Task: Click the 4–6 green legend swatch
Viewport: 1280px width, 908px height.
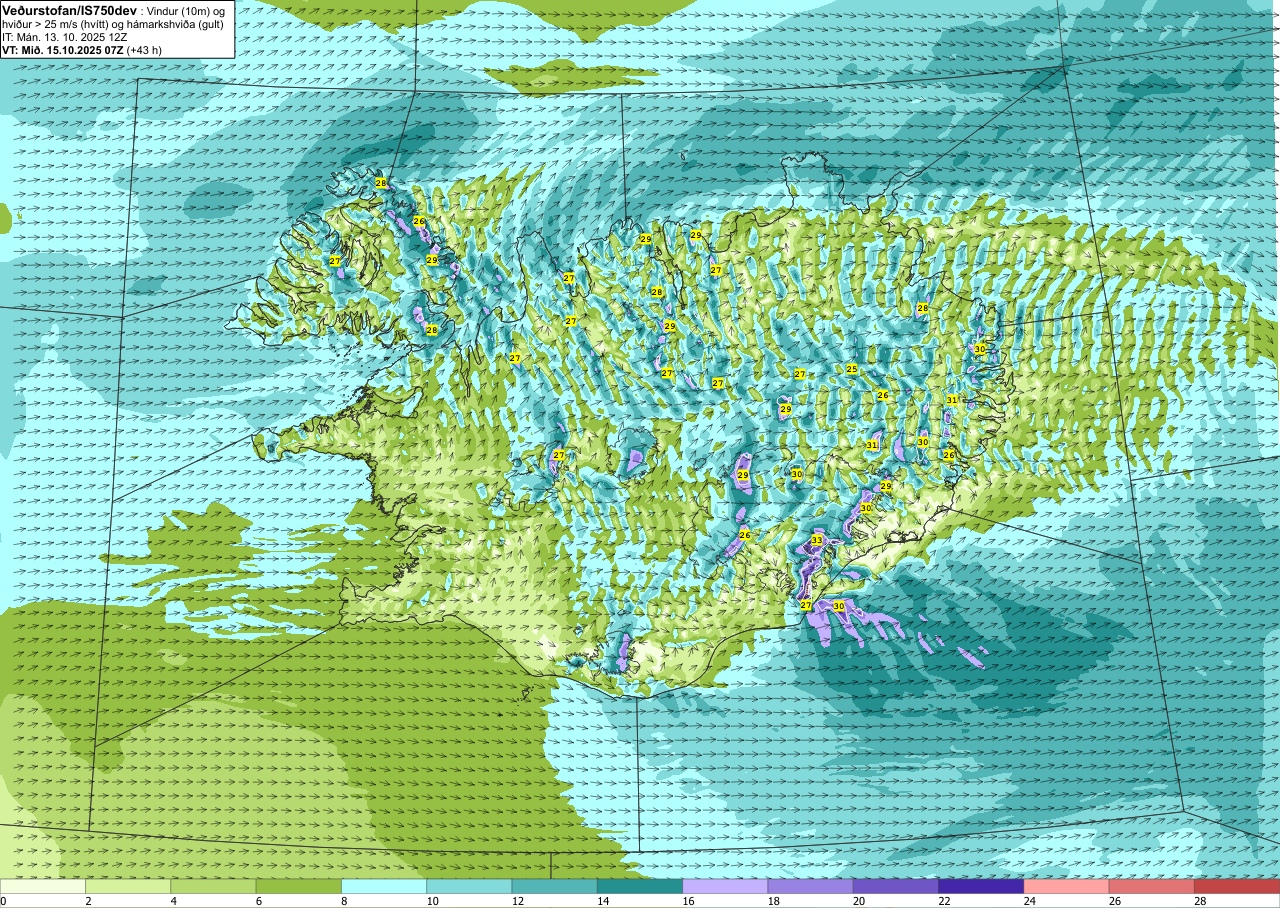Action: click(x=213, y=886)
